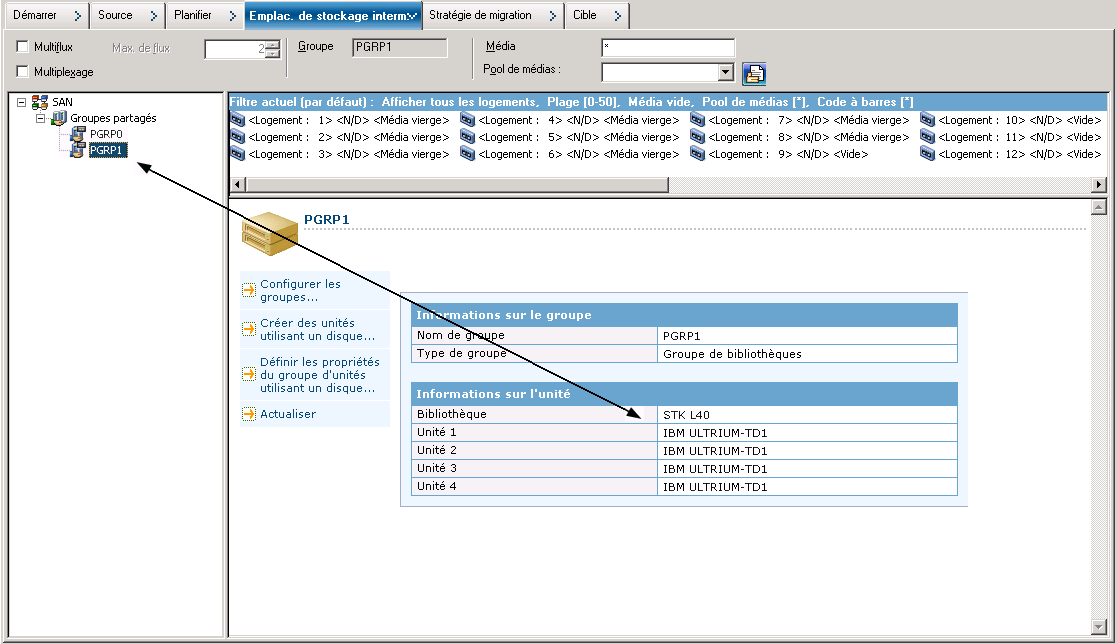The width and height of the screenshot is (1117, 644).
Task: Open the Pool de médias dropdown
Action: click(727, 72)
